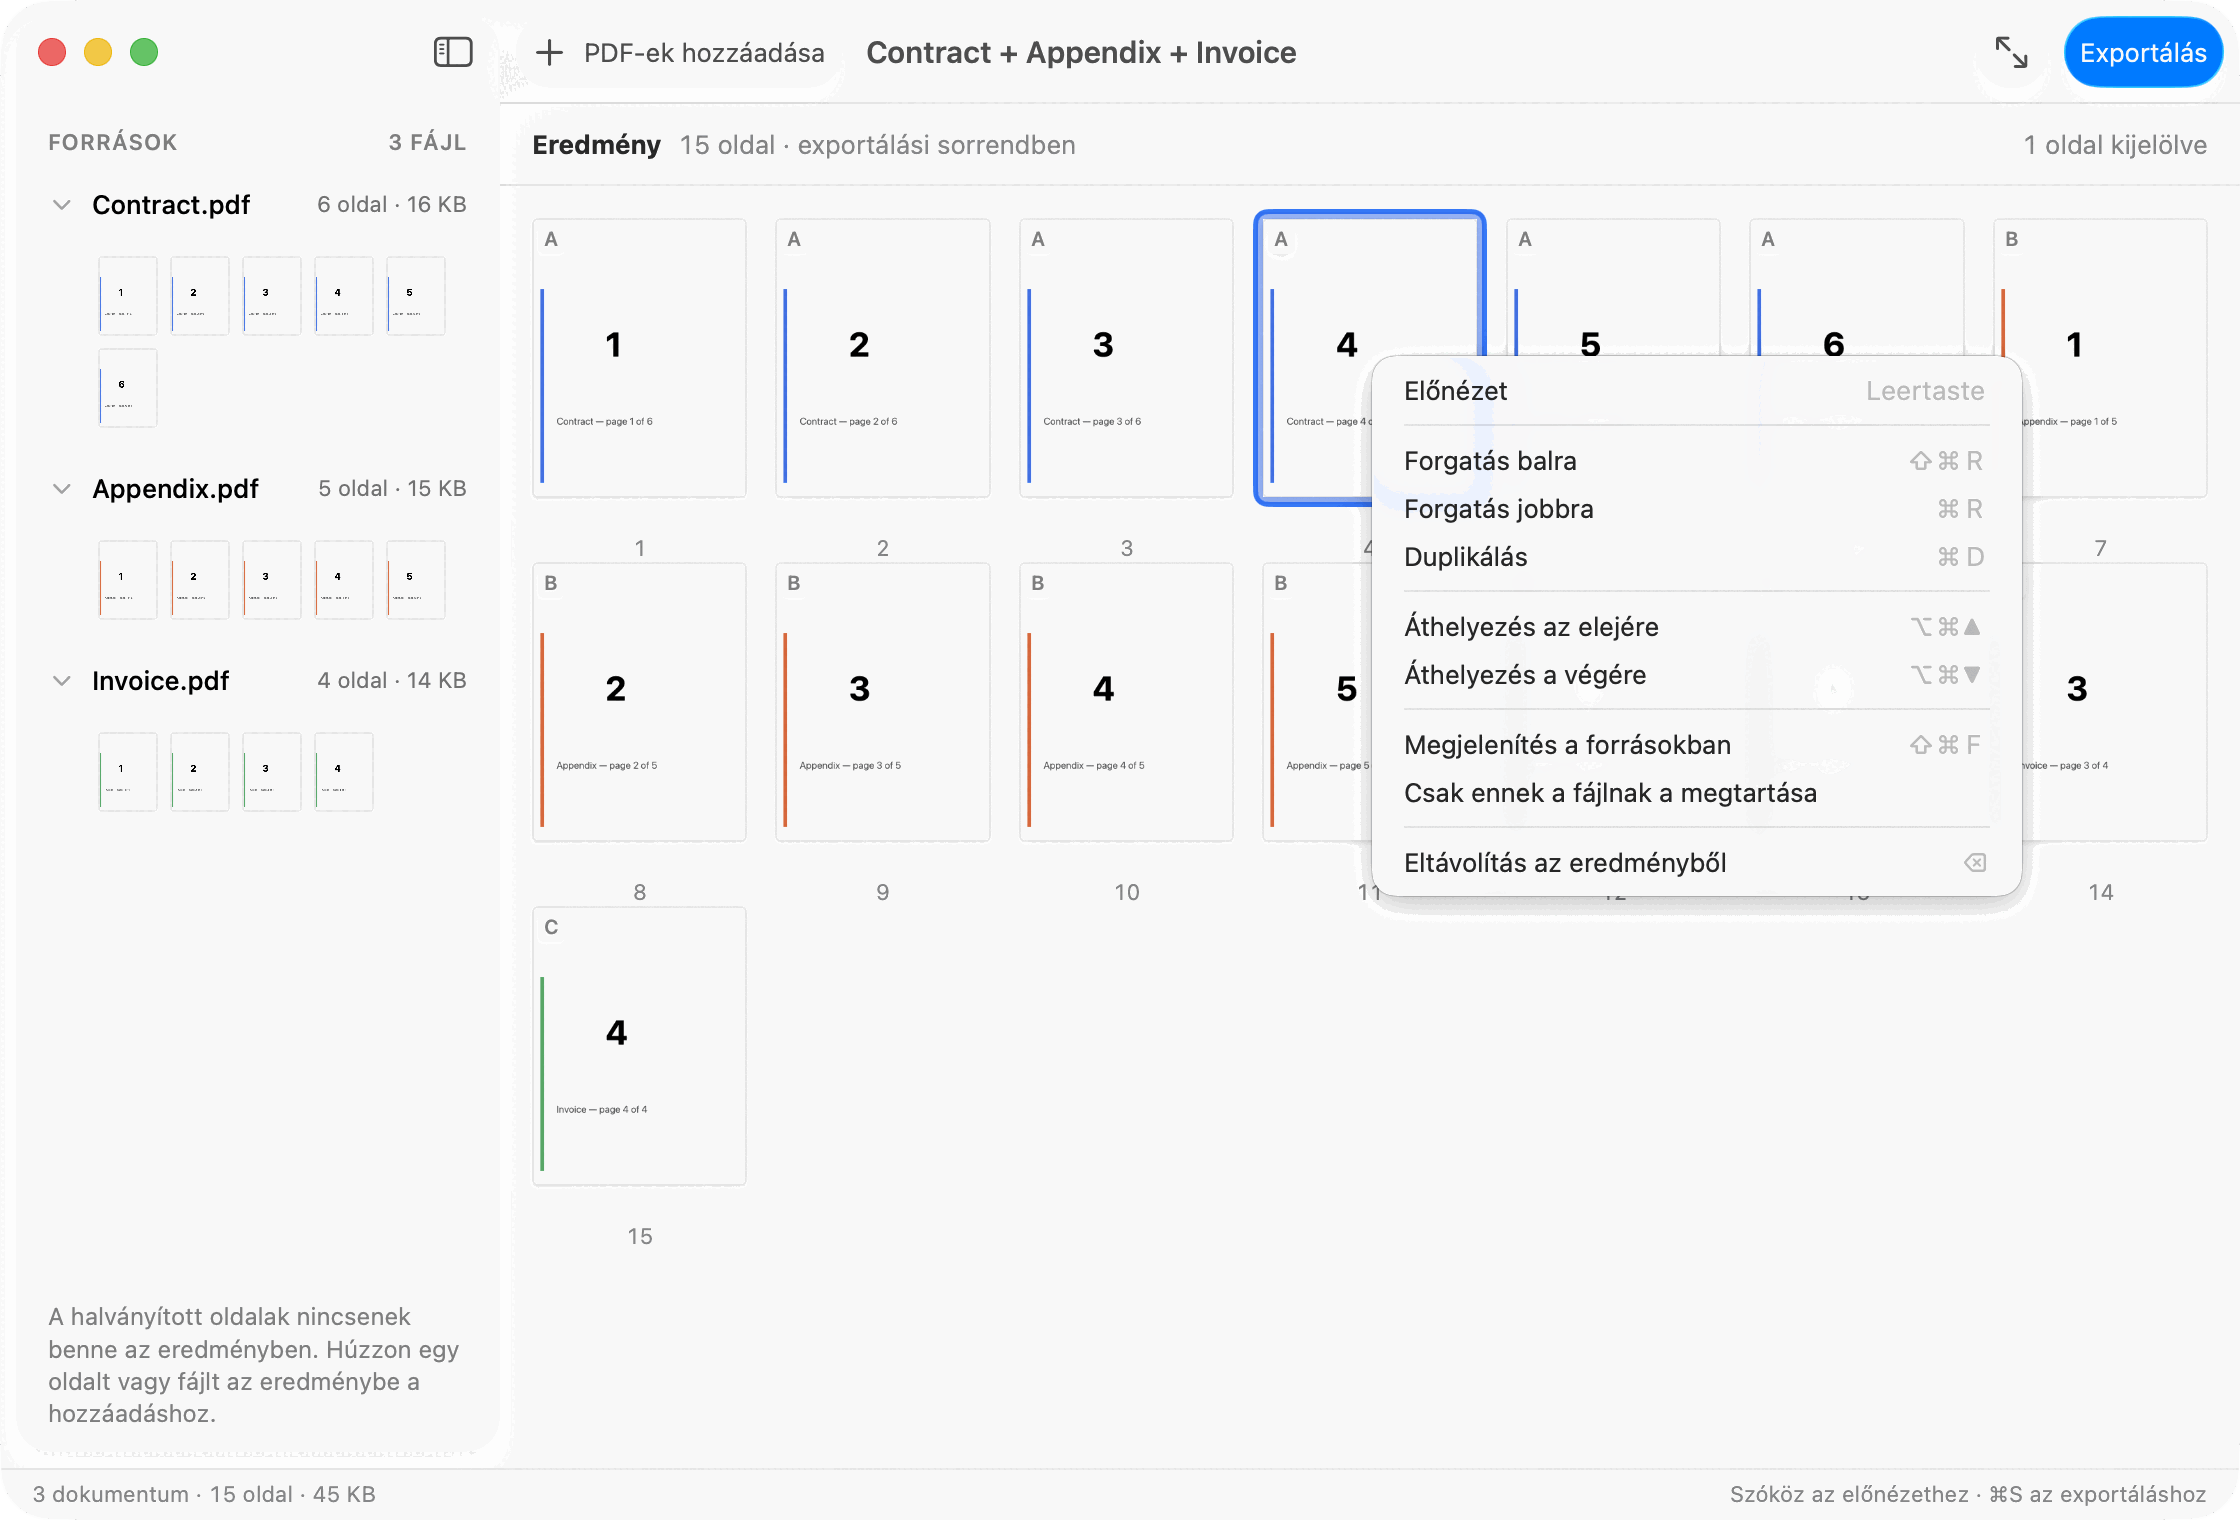Click '3 dokumentum · 15 oldal · 45 KB' status

(204, 1494)
